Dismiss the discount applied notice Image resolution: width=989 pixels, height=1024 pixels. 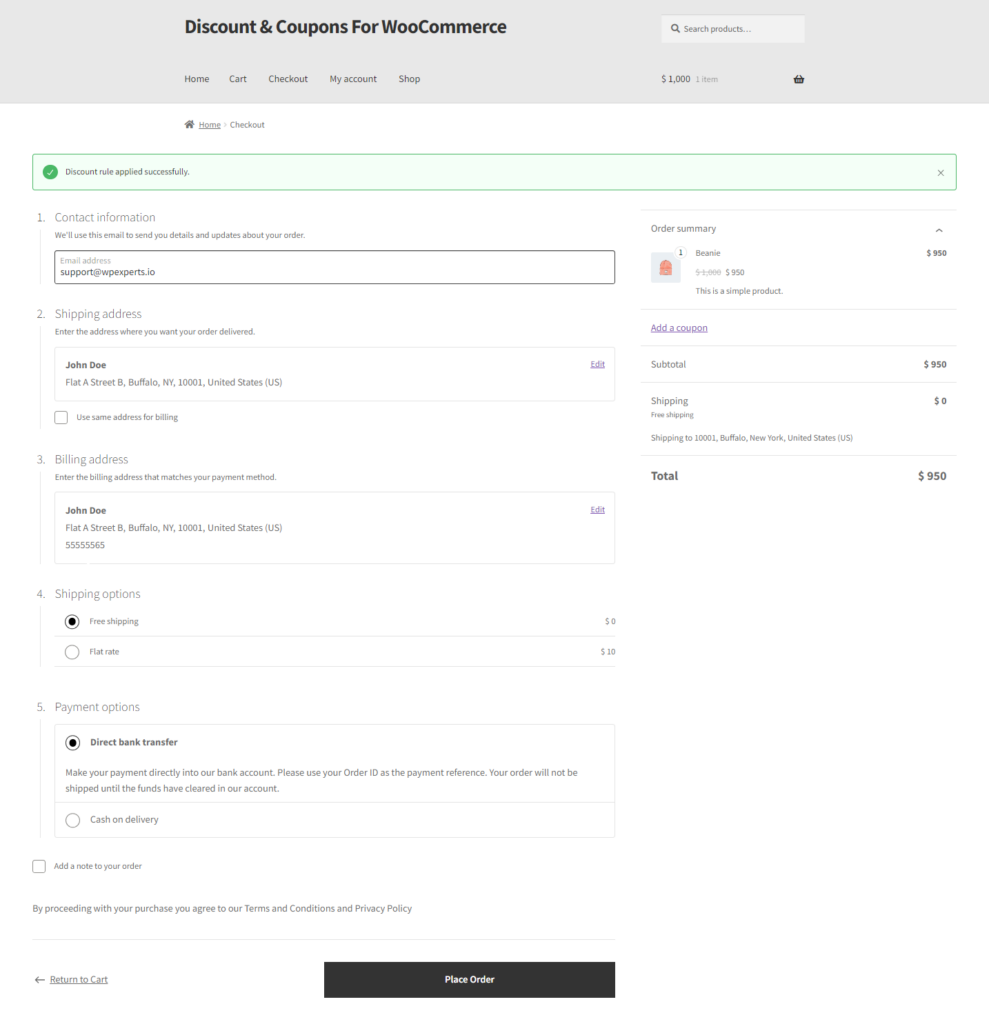(941, 172)
